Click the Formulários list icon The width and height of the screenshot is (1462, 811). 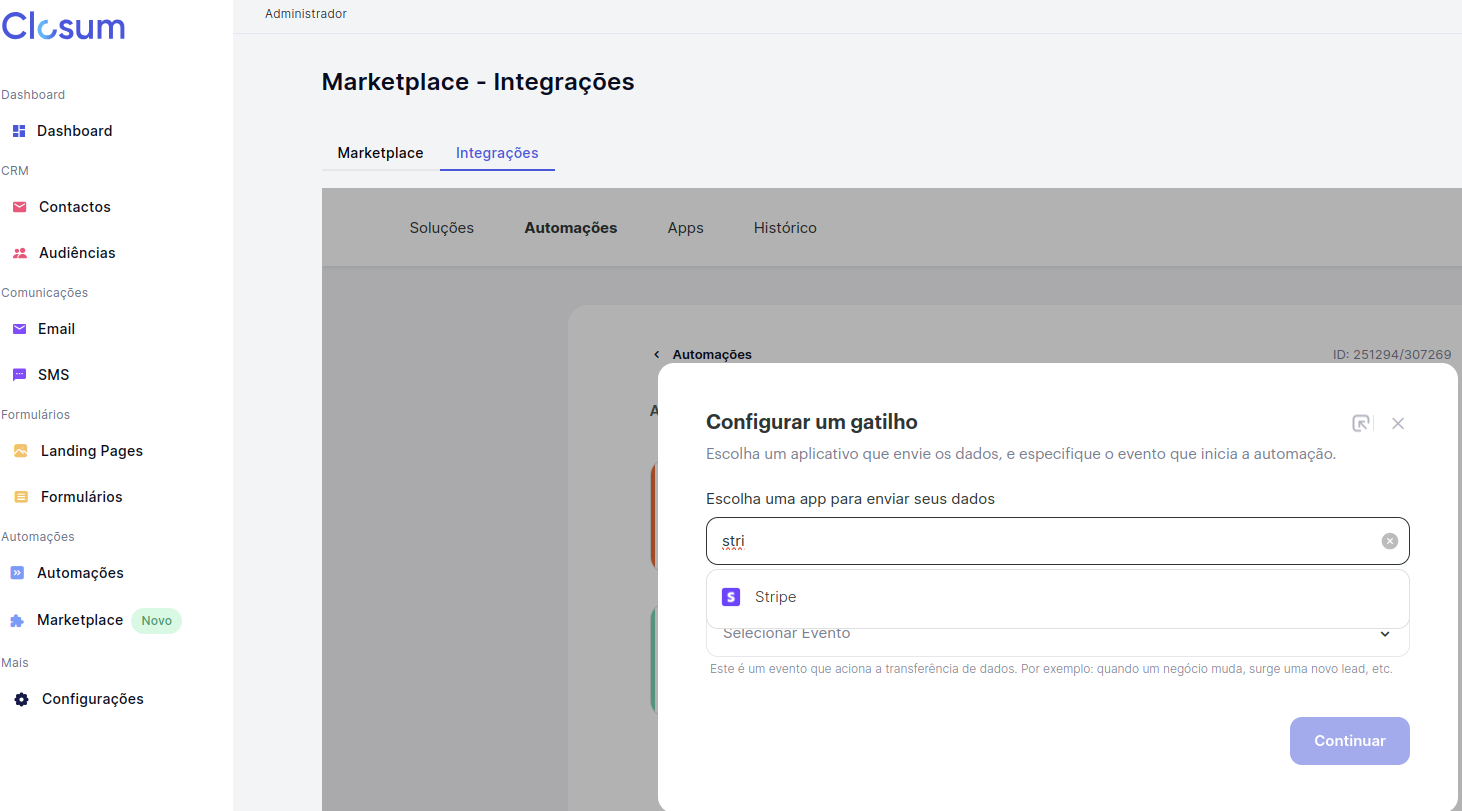(x=21, y=497)
